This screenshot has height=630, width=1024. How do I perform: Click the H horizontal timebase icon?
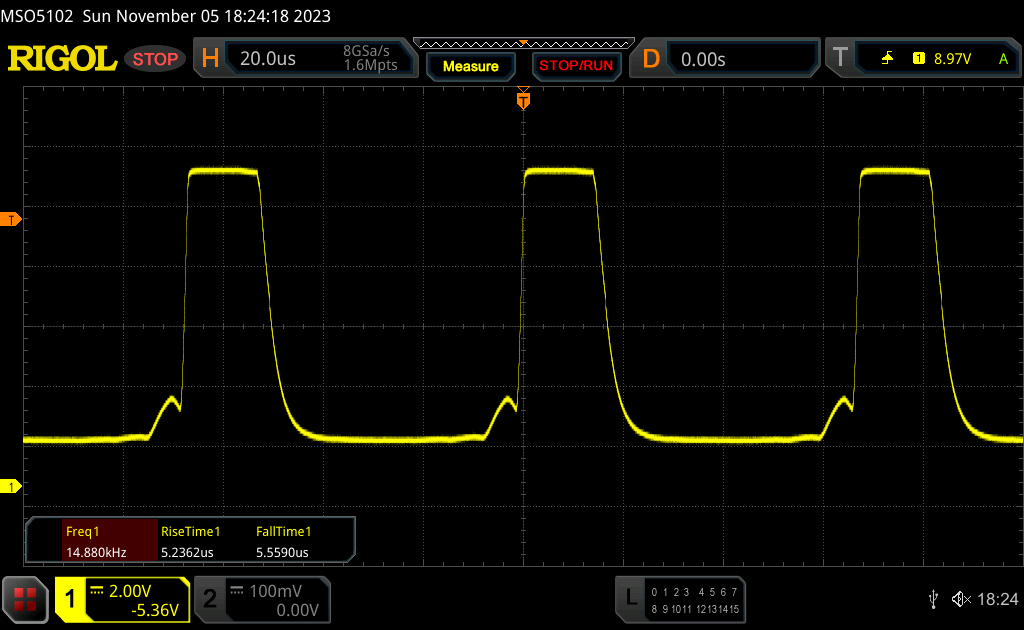click(x=210, y=59)
